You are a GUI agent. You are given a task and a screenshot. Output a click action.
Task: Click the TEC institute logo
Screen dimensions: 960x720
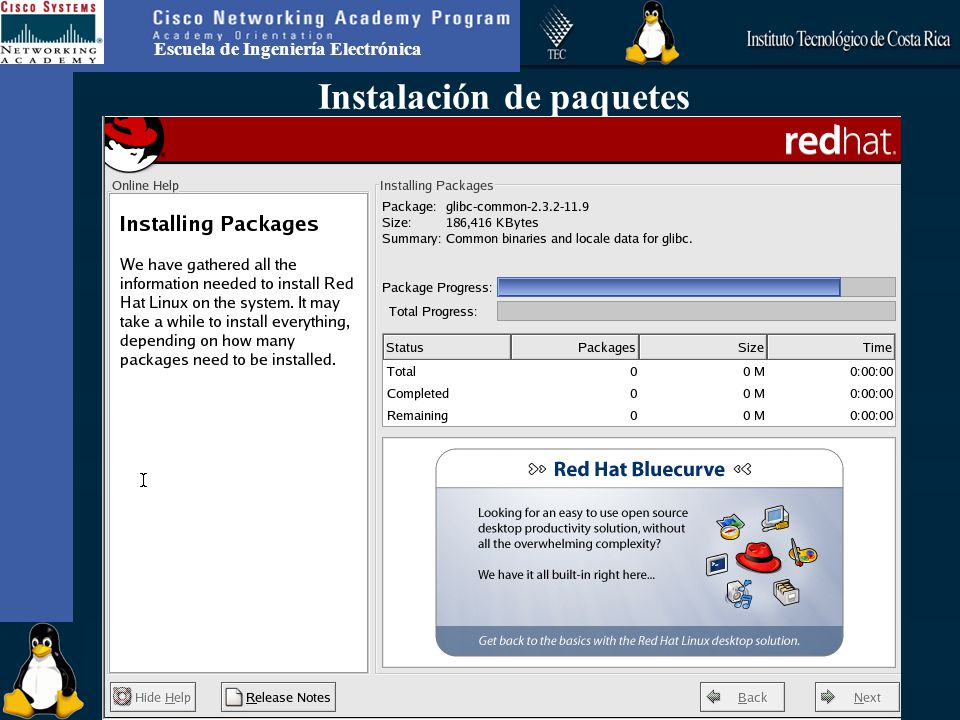pos(556,33)
